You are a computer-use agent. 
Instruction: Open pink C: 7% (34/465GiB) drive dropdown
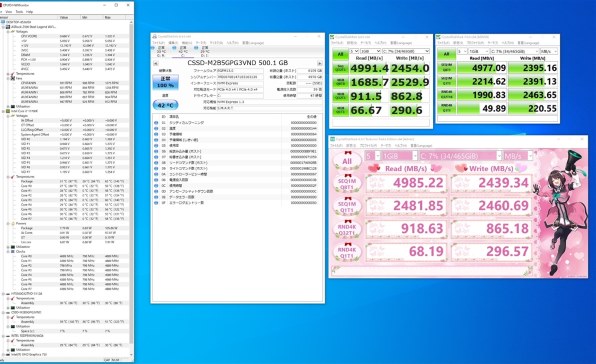pos(460,156)
